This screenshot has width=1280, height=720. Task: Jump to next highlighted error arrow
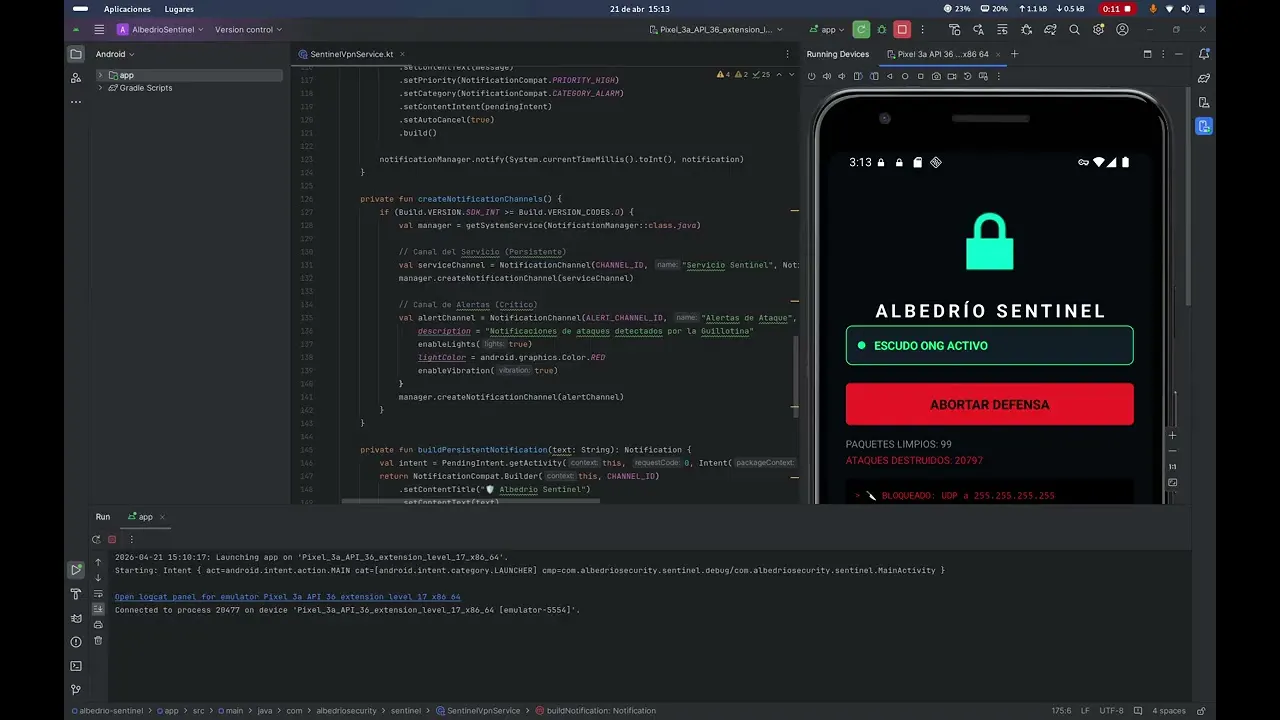[x=791, y=74]
